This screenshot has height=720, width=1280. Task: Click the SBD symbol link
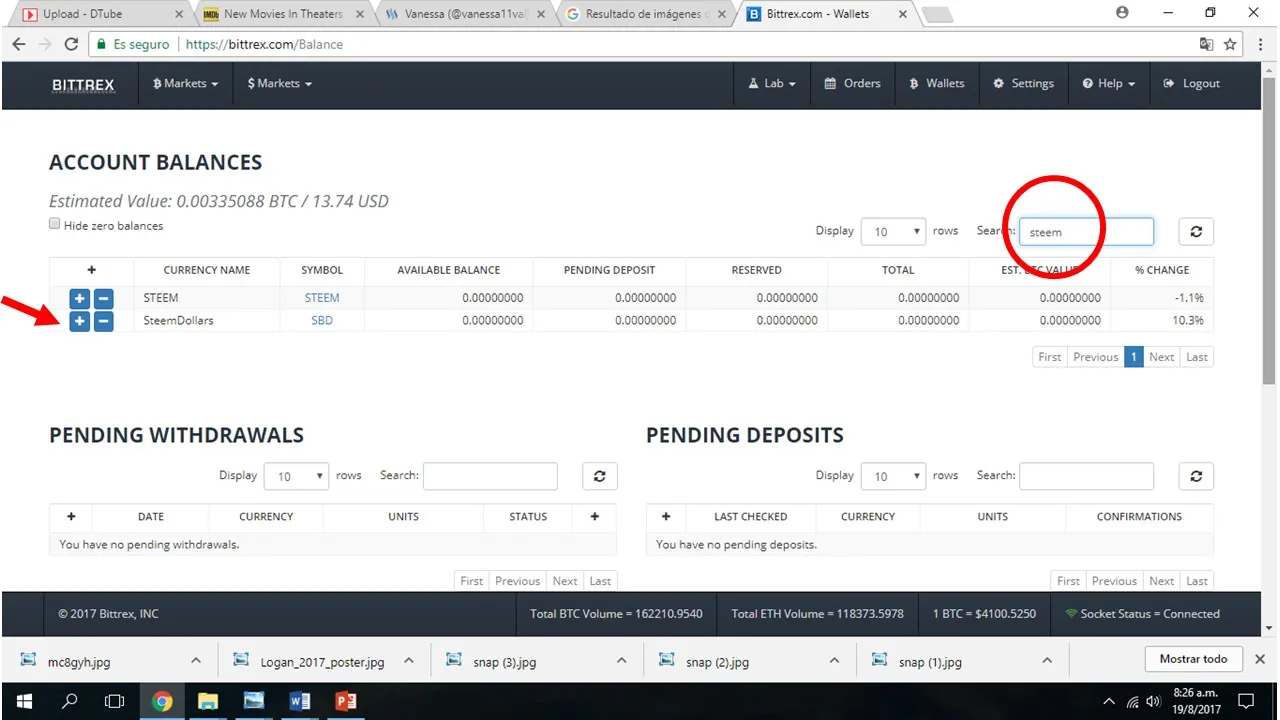[x=322, y=321]
